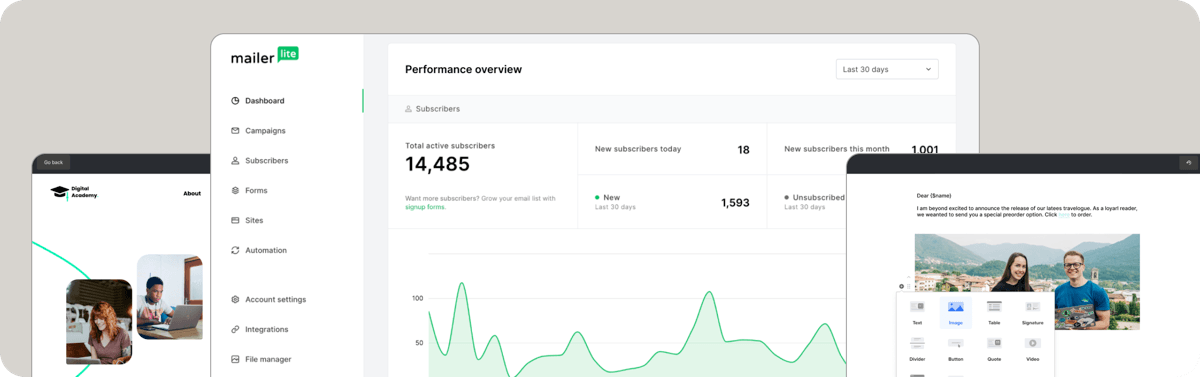Click the total subscribers value 14,485
The width and height of the screenshot is (1200, 377).
point(437,164)
